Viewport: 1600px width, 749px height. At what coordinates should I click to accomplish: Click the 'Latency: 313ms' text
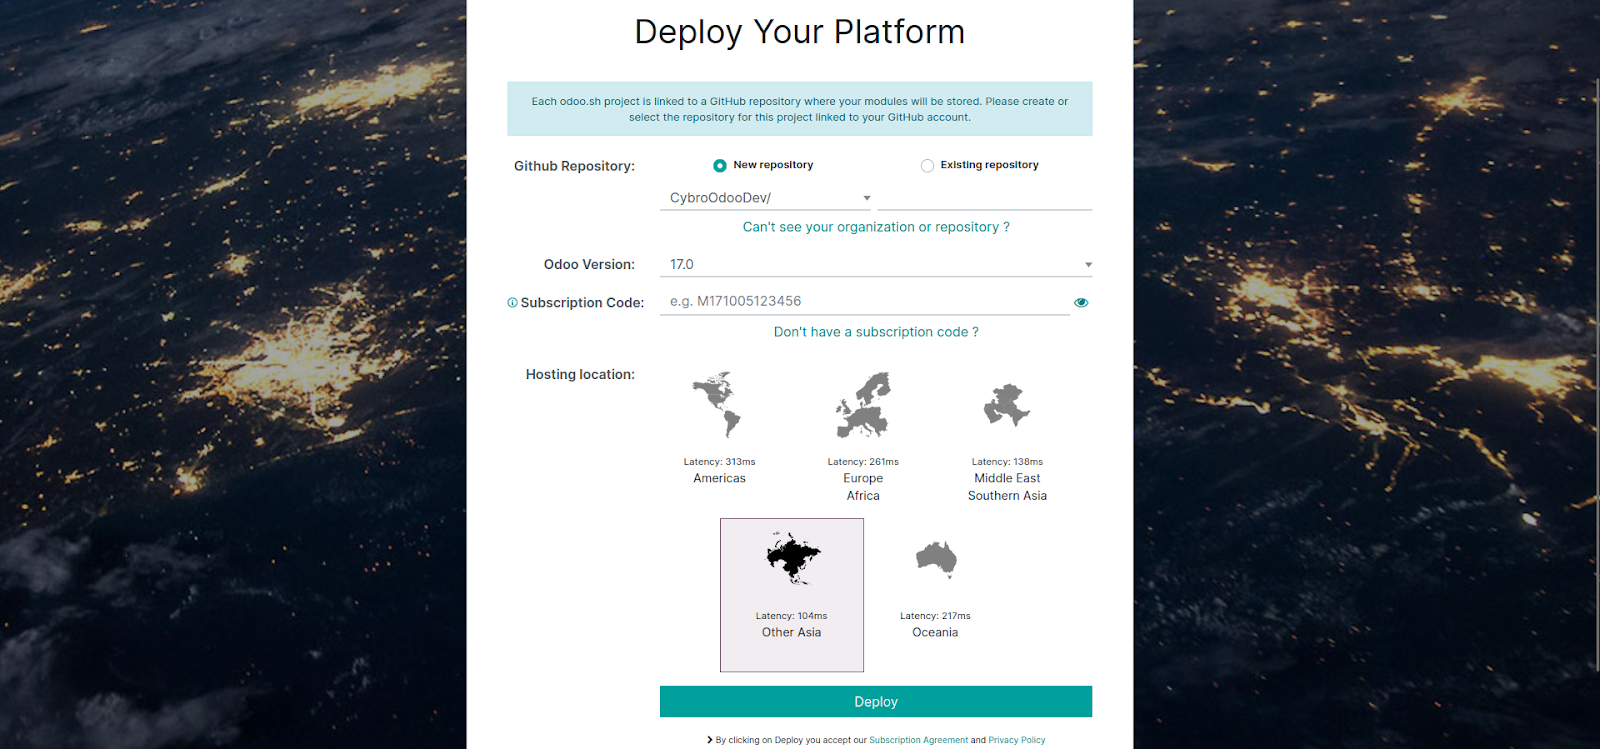719,462
